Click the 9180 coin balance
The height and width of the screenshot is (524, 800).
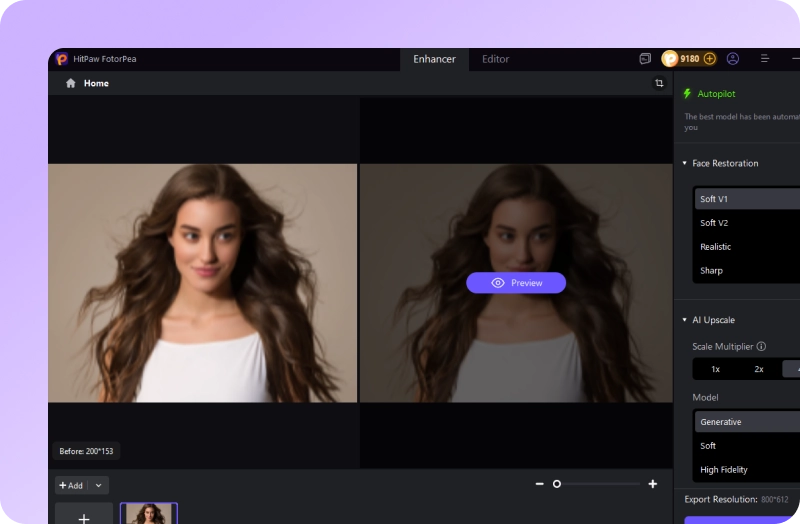point(689,59)
